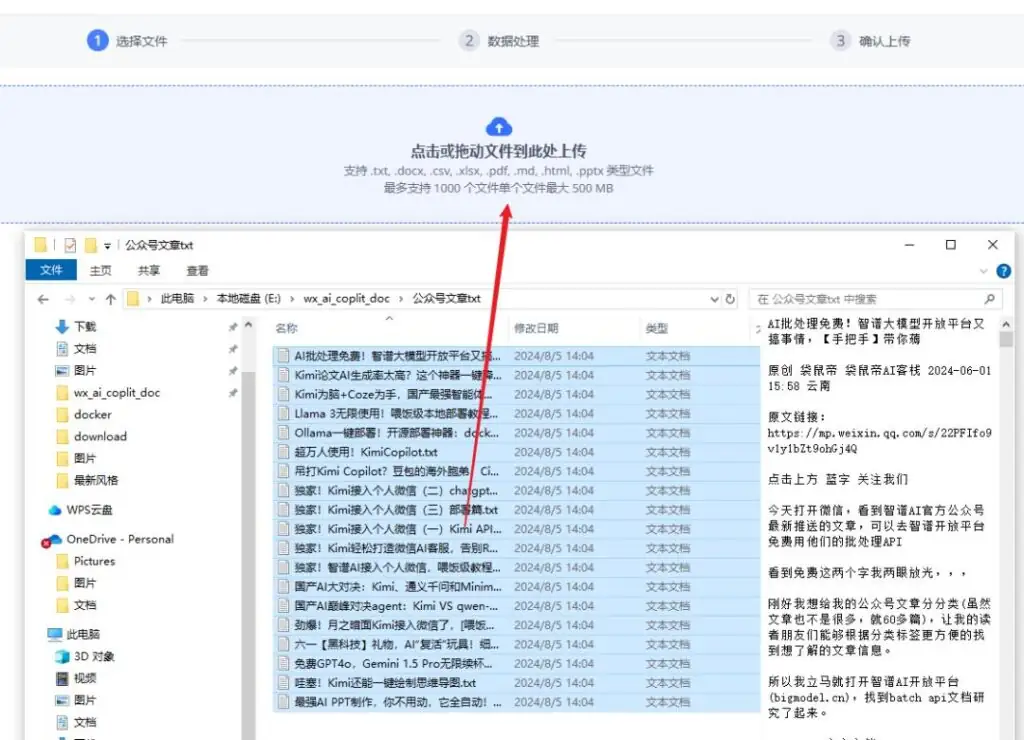The height and width of the screenshot is (740, 1024).
Task: Select file Llama 3无限使用
Action: point(516,413)
